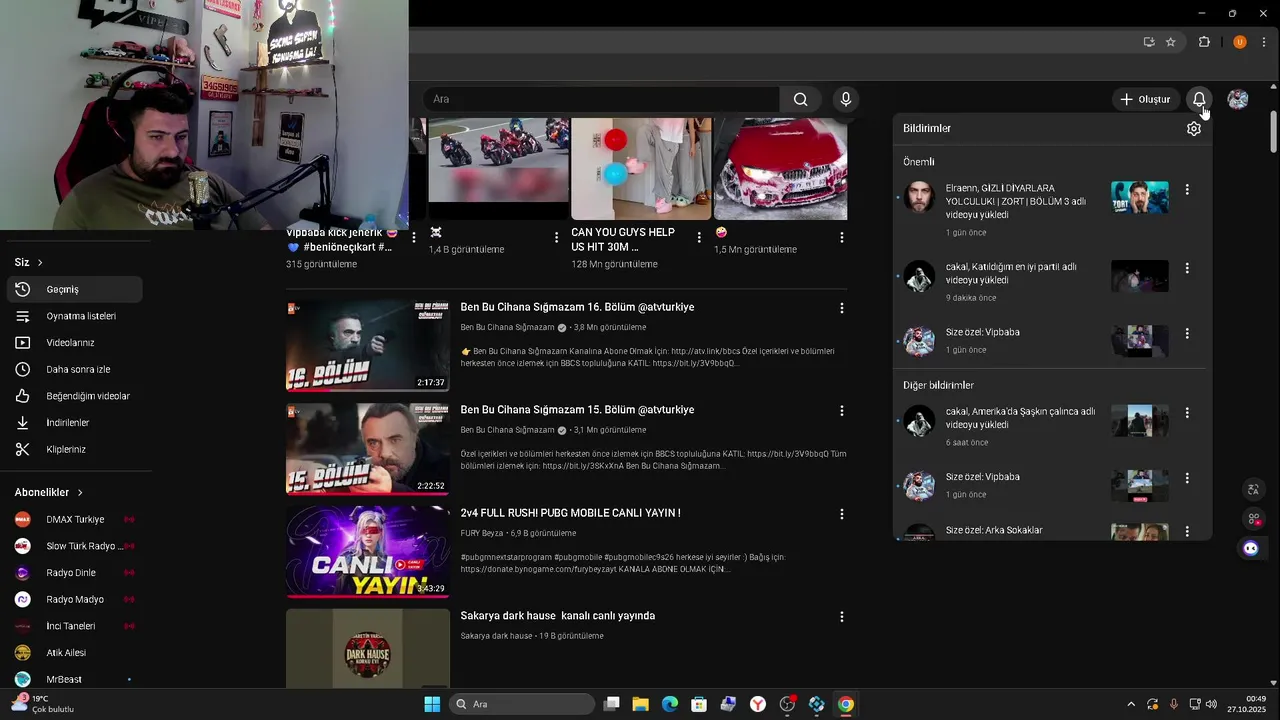Click the notifications bell icon
The image size is (1280, 720).
1199,99
